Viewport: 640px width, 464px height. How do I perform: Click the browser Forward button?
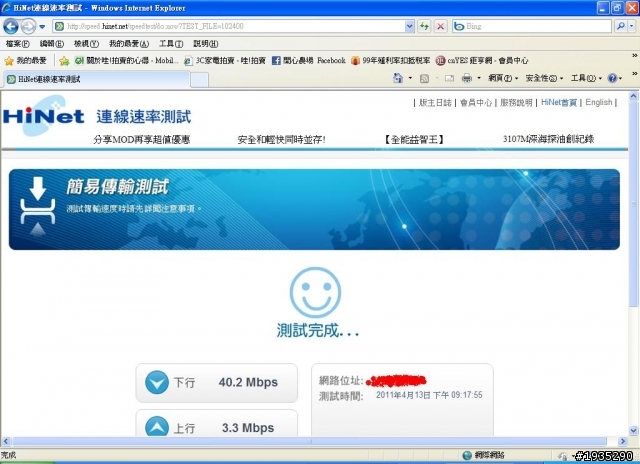[28, 27]
